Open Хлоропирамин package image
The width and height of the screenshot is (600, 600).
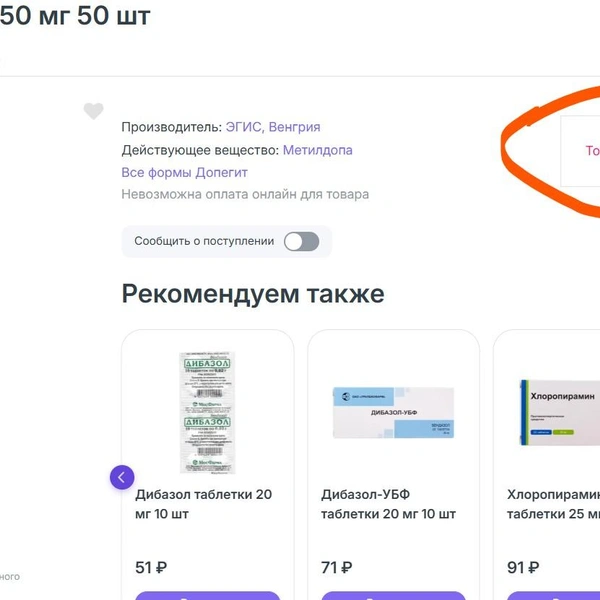click(559, 412)
